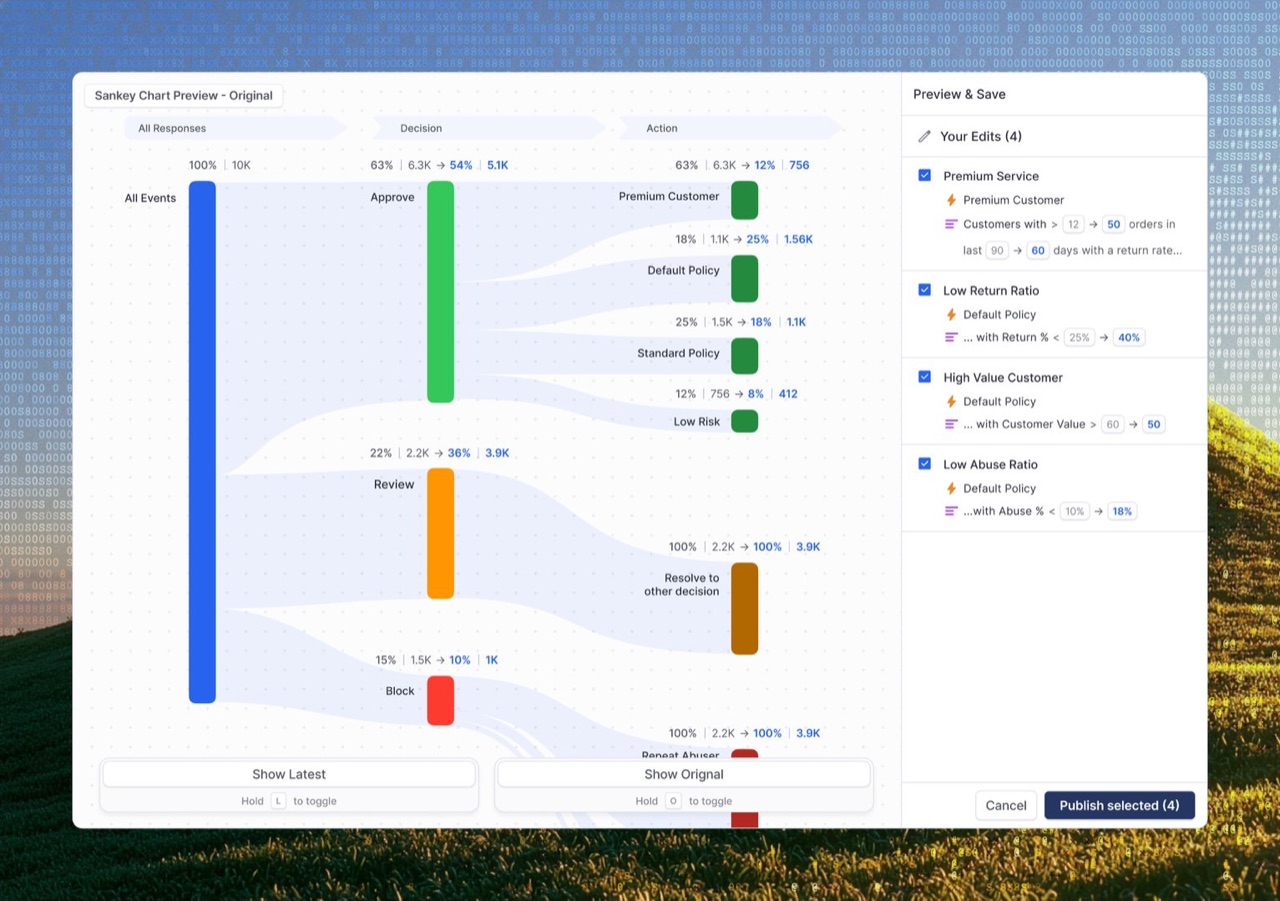The height and width of the screenshot is (901, 1280).
Task: Click the purple lines icon beside 'Customers with'
Action: pos(951,224)
